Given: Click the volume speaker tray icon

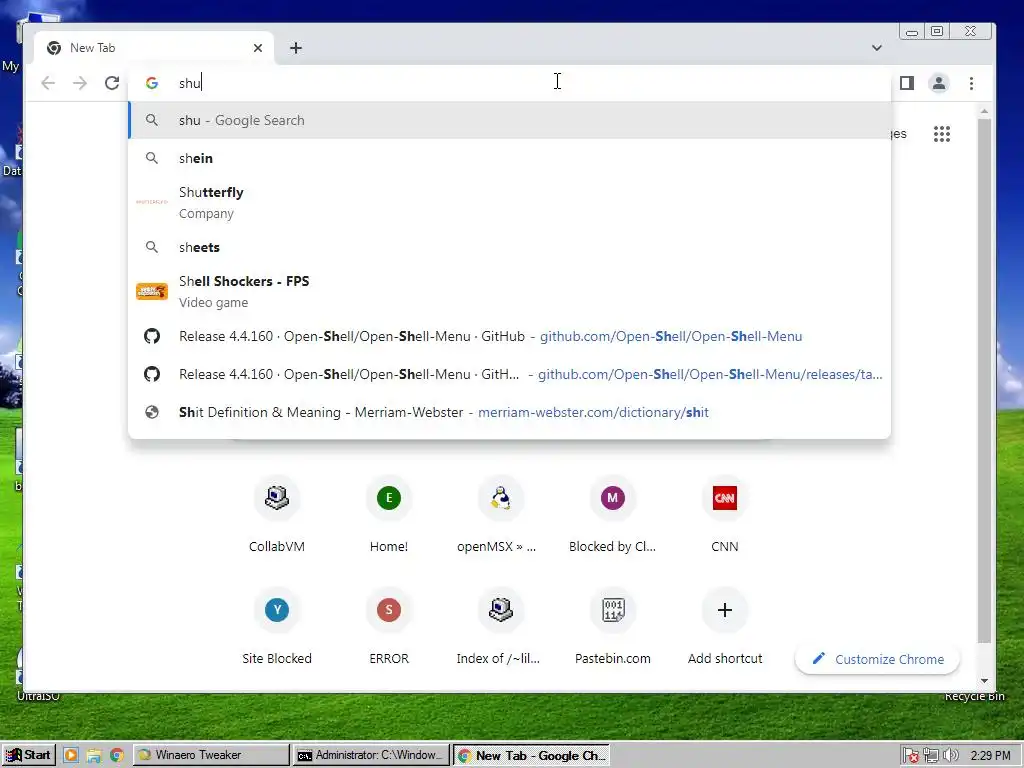Looking at the screenshot, I should (x=950, y=756).
